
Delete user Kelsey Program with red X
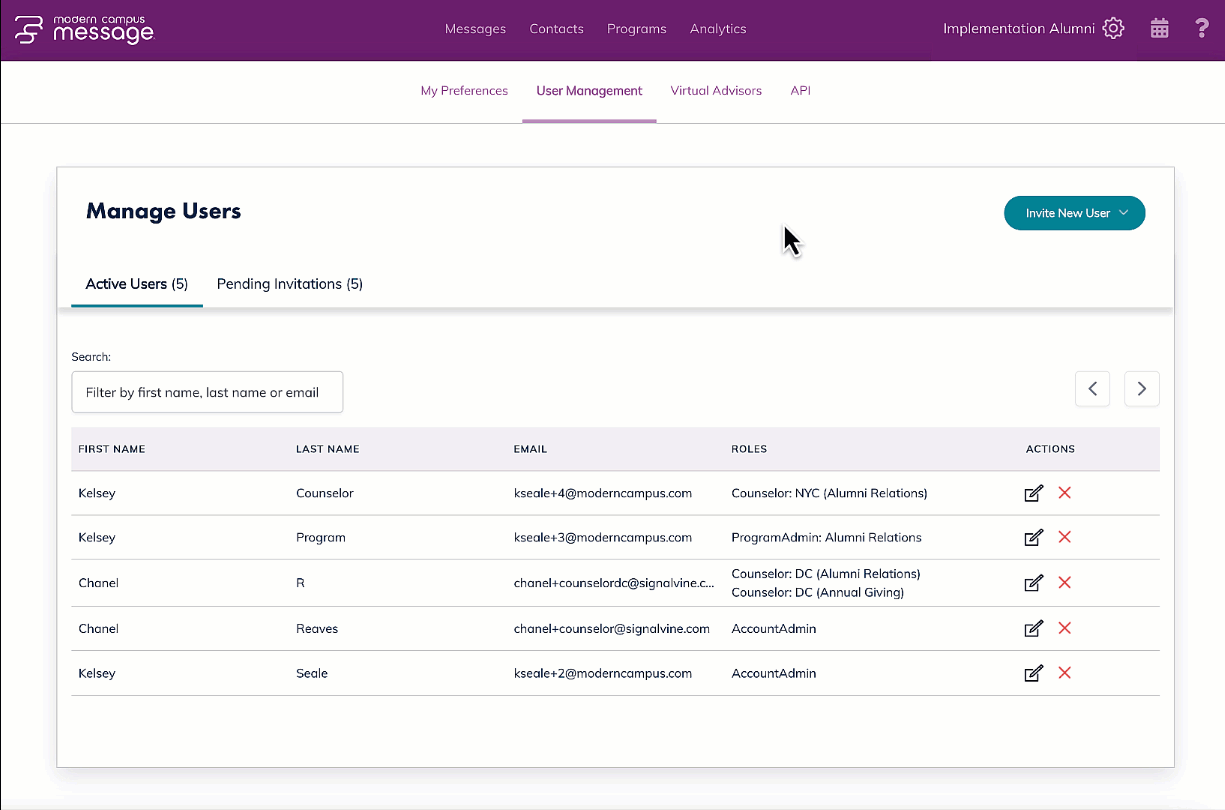[x=1064, y=537]
